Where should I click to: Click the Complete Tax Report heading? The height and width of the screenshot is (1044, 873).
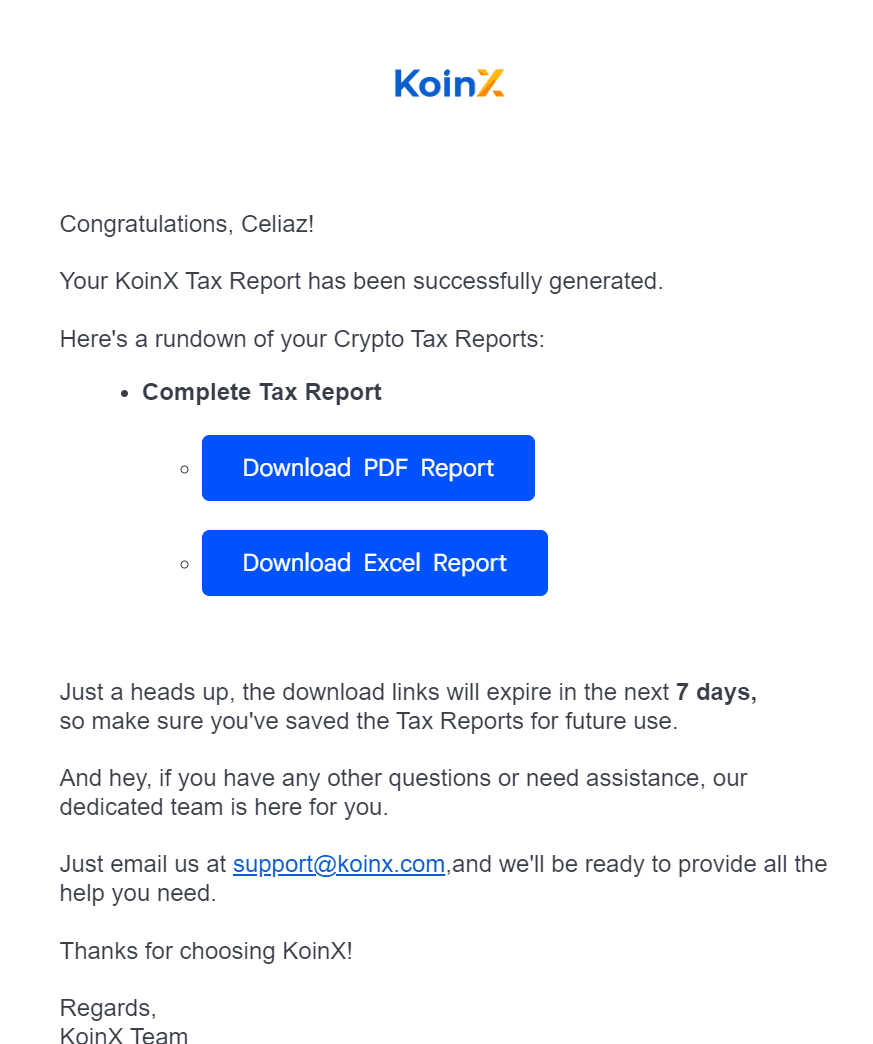[x=262, y=392]
